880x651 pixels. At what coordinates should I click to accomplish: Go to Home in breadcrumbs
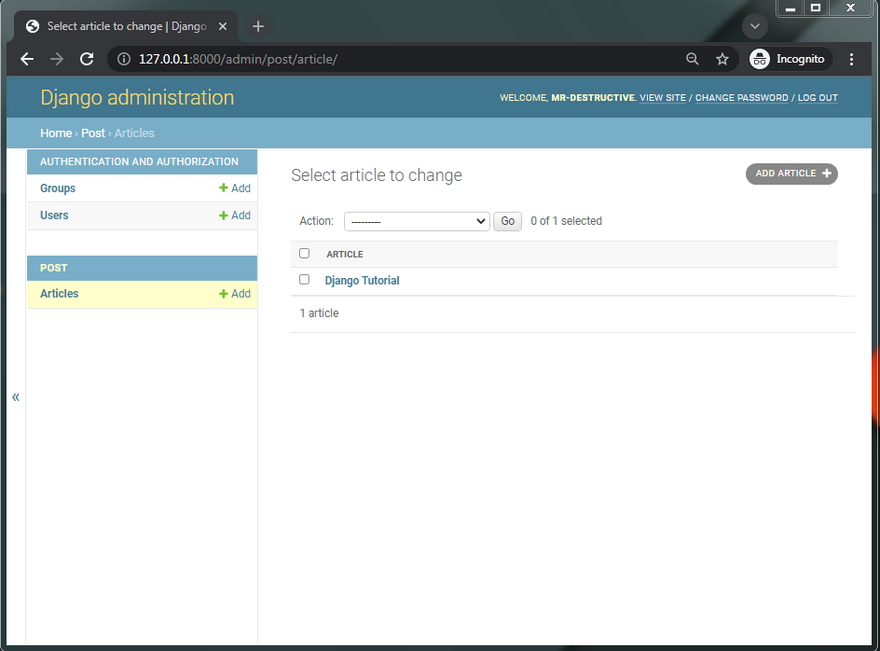tap(55, 133)
